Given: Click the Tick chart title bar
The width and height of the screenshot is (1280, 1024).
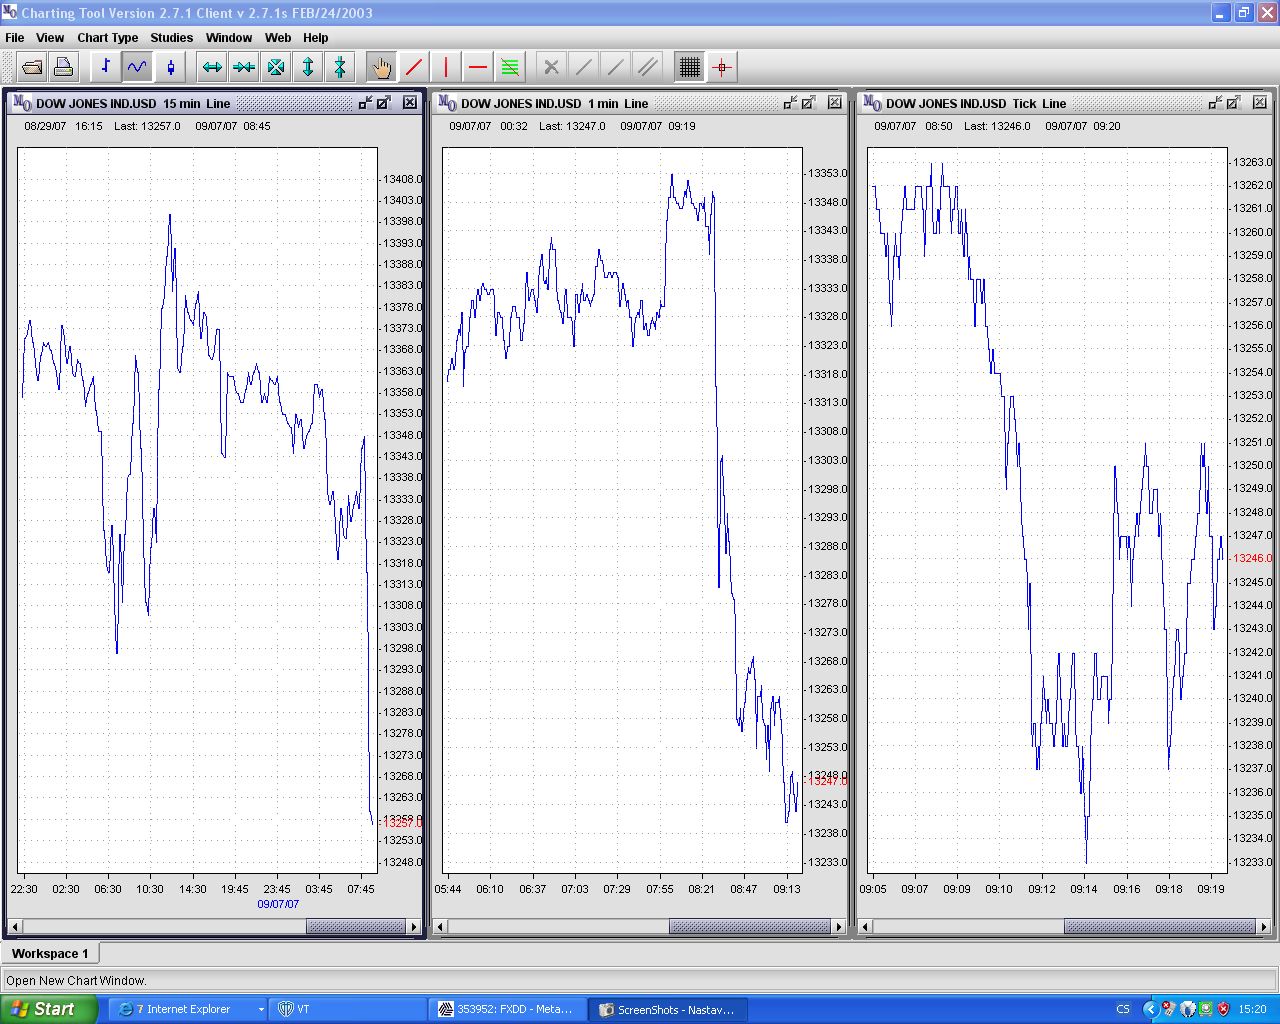Looking at the screenshot, I should (x=1065, y=103).
